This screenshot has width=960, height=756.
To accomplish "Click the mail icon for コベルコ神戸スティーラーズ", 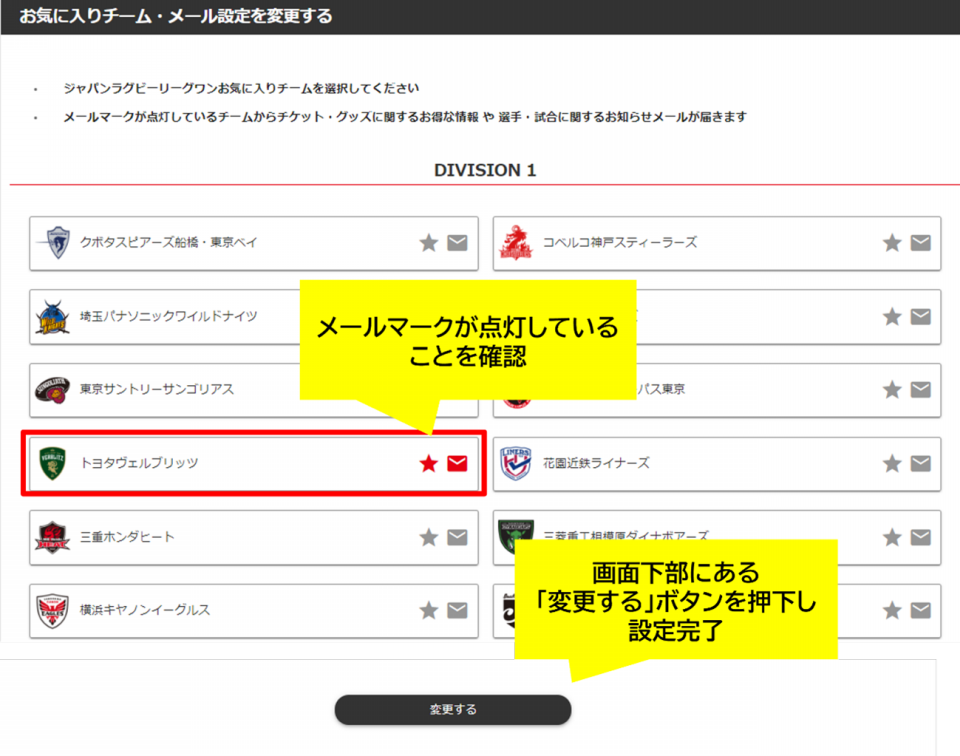I will click(x=921, y=243).
